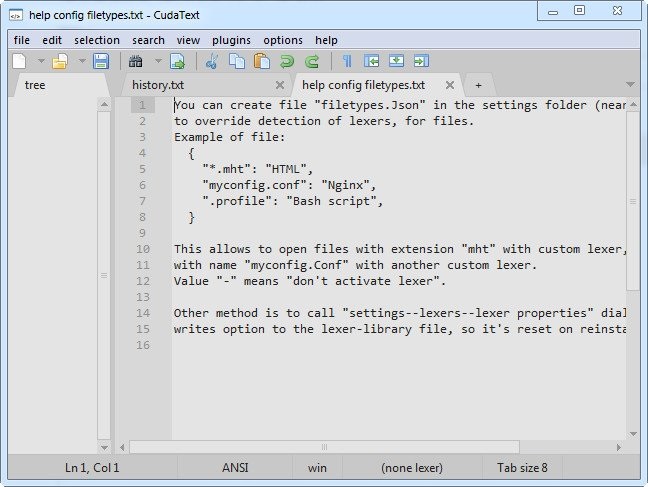Viewport: 648px width, 487px height.
Task: Toggle unprinted characters pilcrow icon
Action: point(347,62)
